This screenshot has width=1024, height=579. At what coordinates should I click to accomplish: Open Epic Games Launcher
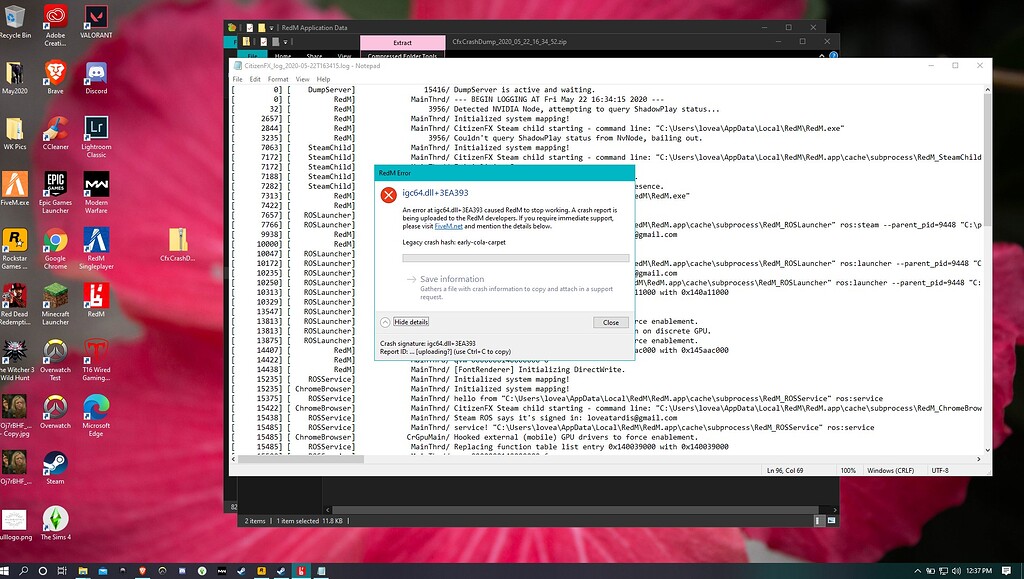coord(55,185)
